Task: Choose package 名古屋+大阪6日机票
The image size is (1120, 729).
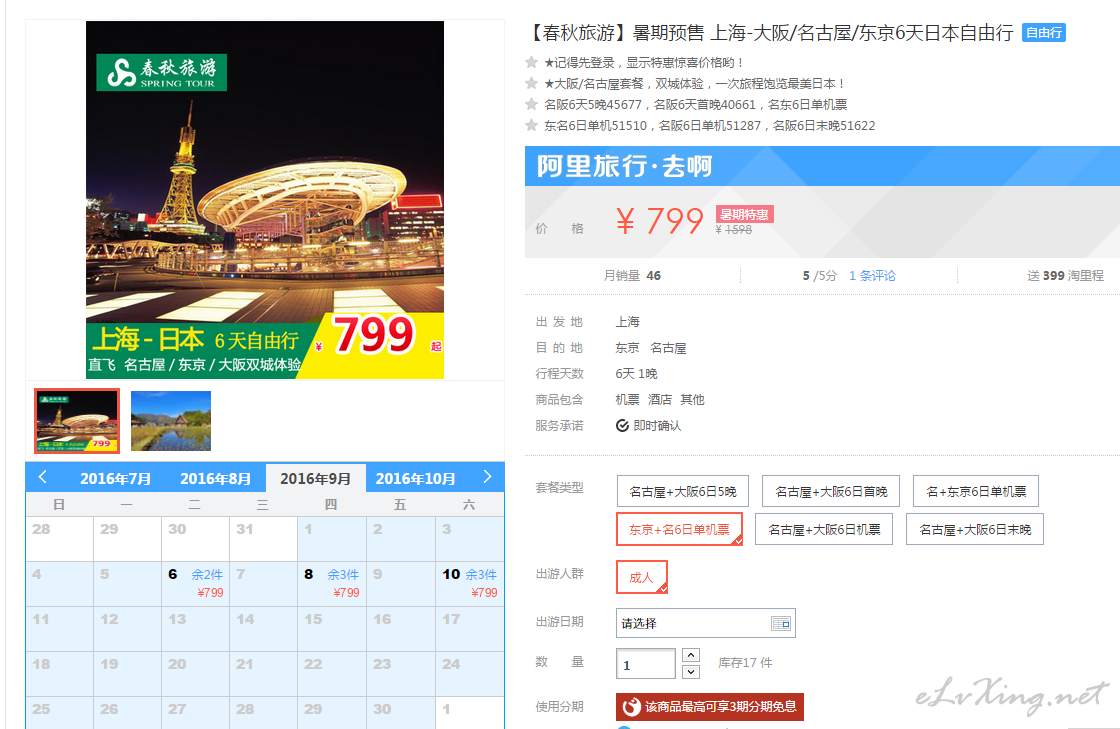Action: click(824, 529)
